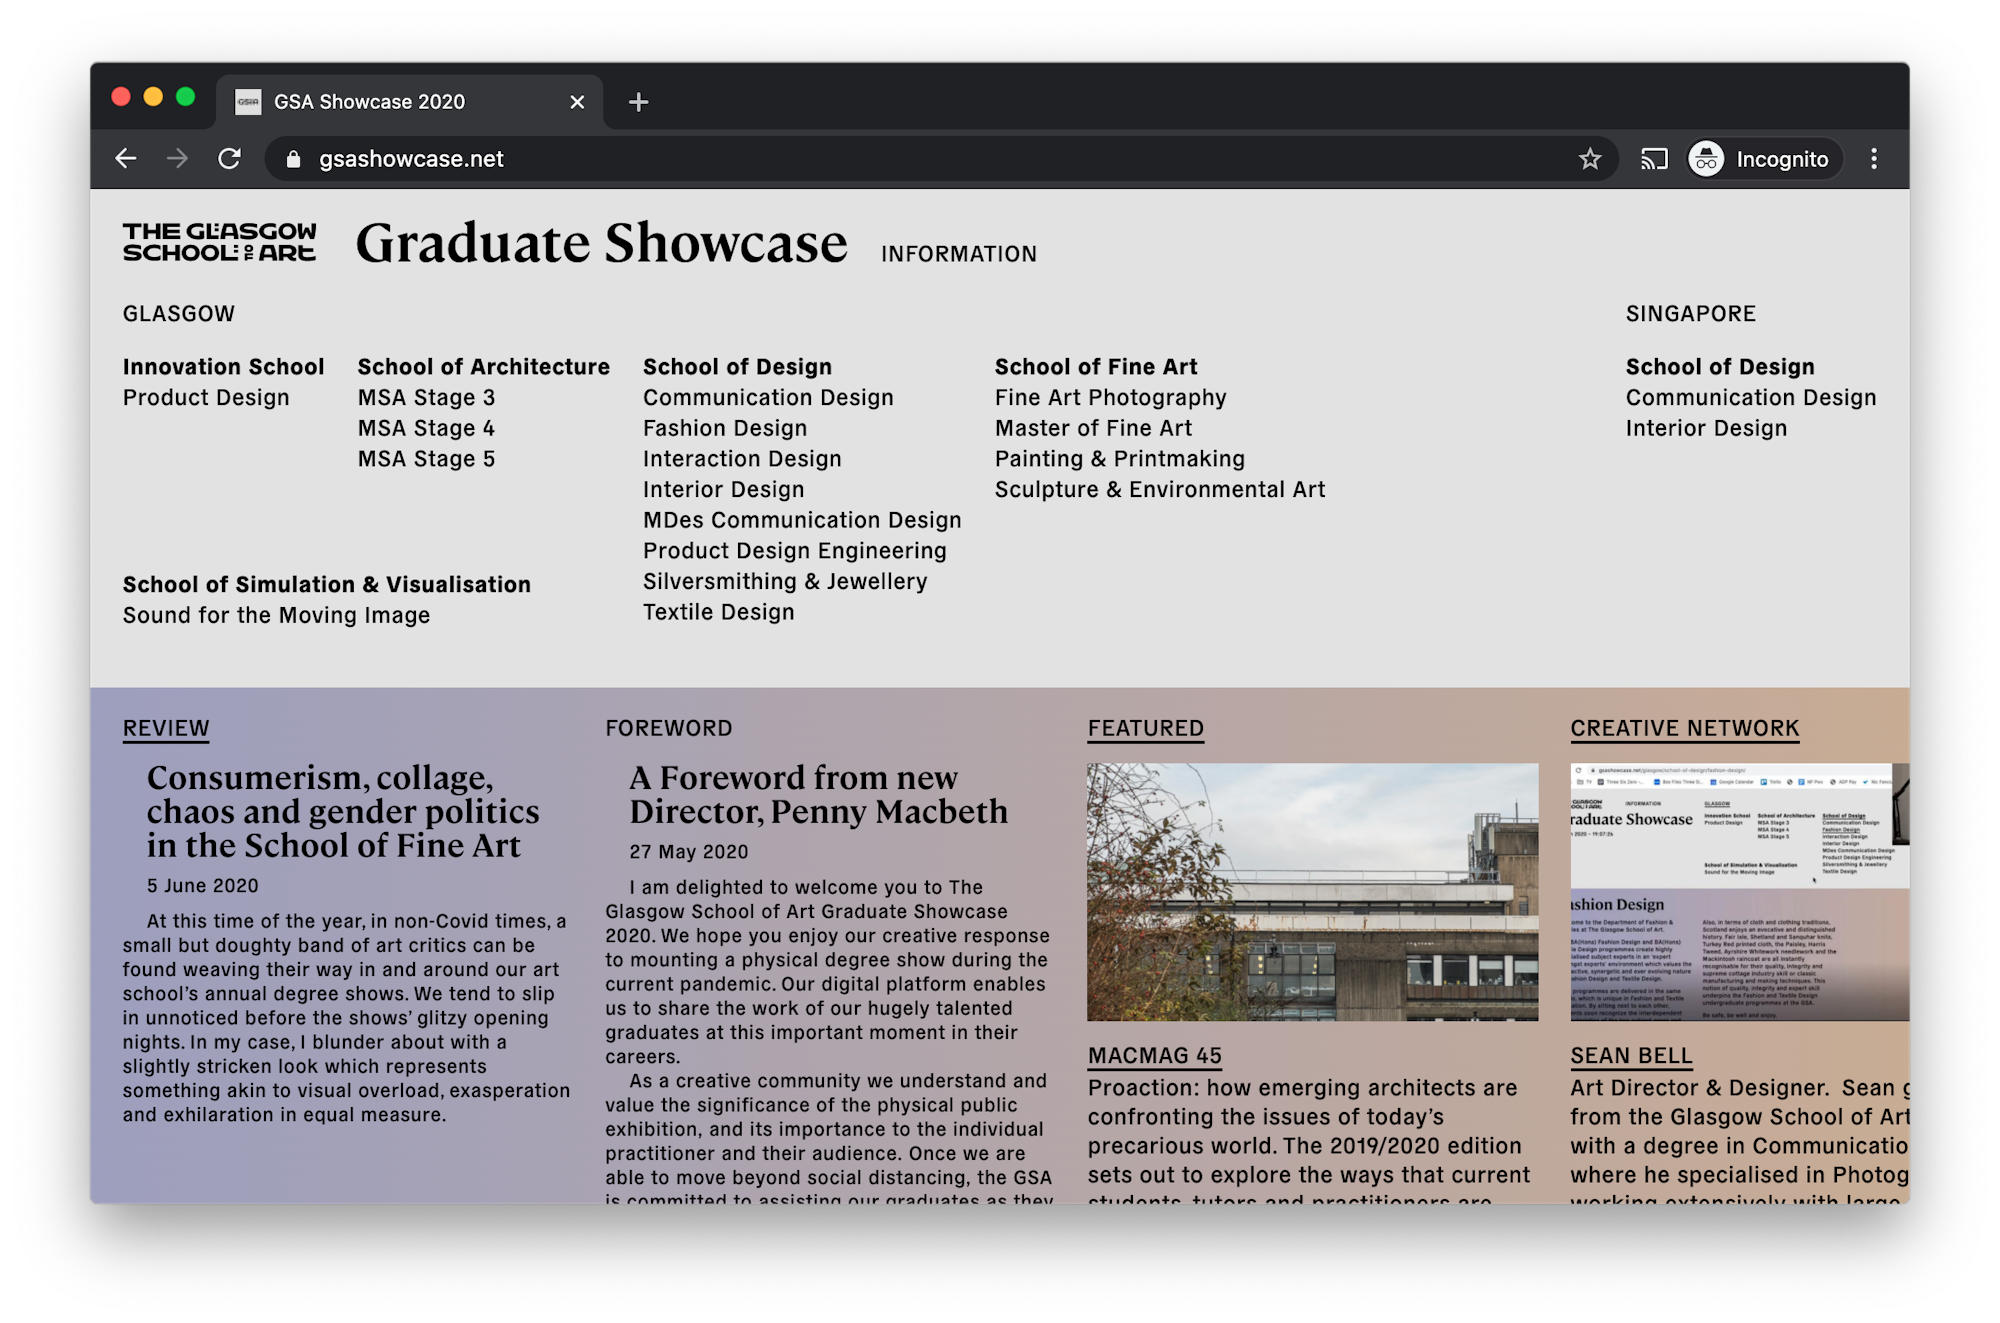Open Silversmithing & Jewellery
The image size is (2000, 1323).
[785, 582]
